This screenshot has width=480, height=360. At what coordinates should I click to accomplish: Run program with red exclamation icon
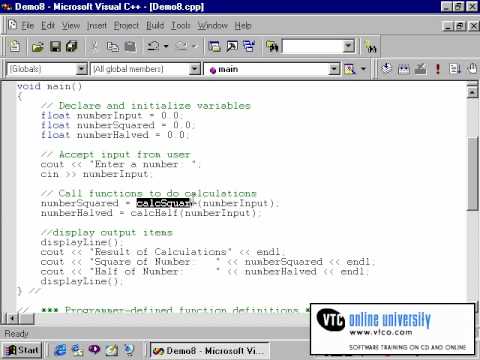point(438,69)
